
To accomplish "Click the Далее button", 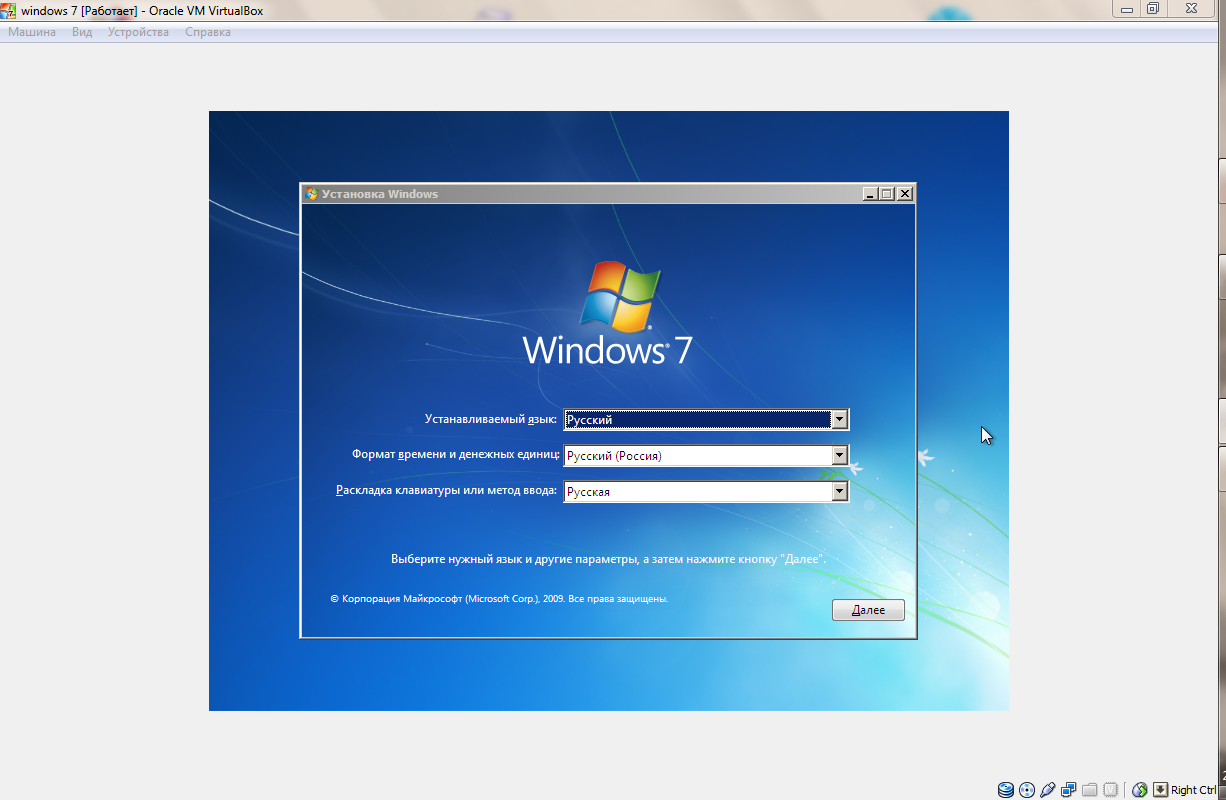I will 868,610.
